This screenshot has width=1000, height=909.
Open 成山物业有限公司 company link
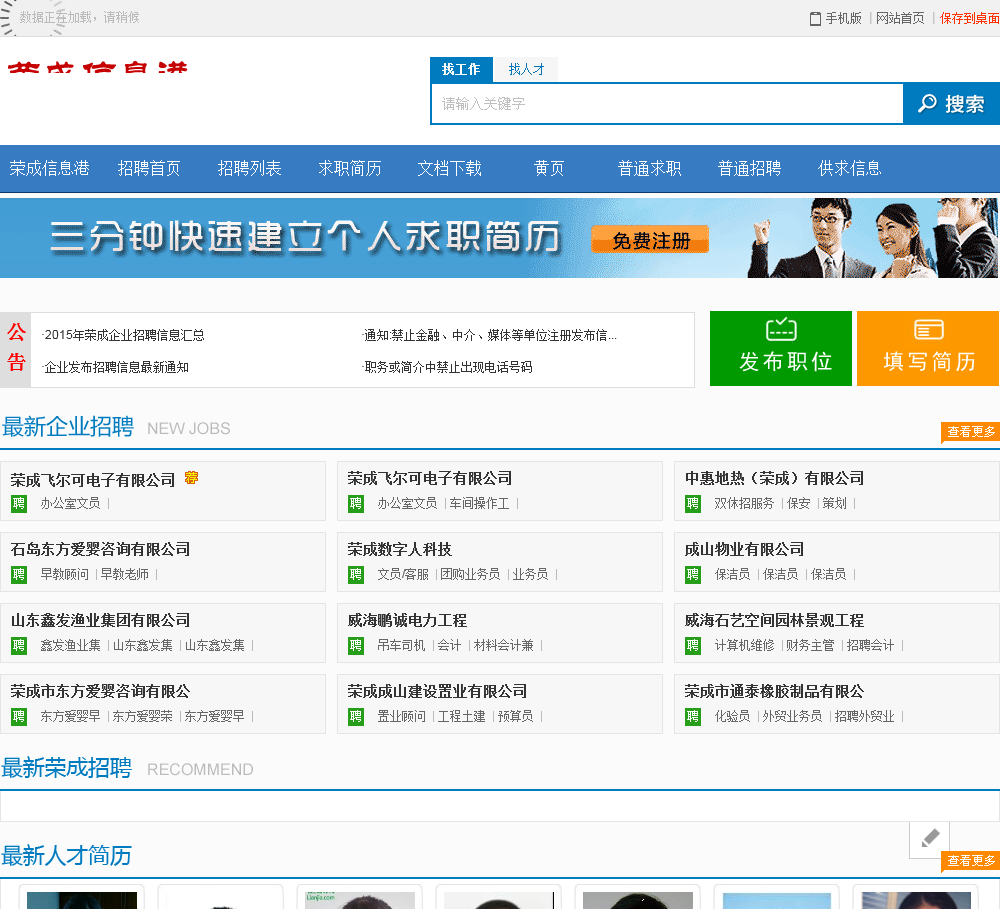pos(744,549)
